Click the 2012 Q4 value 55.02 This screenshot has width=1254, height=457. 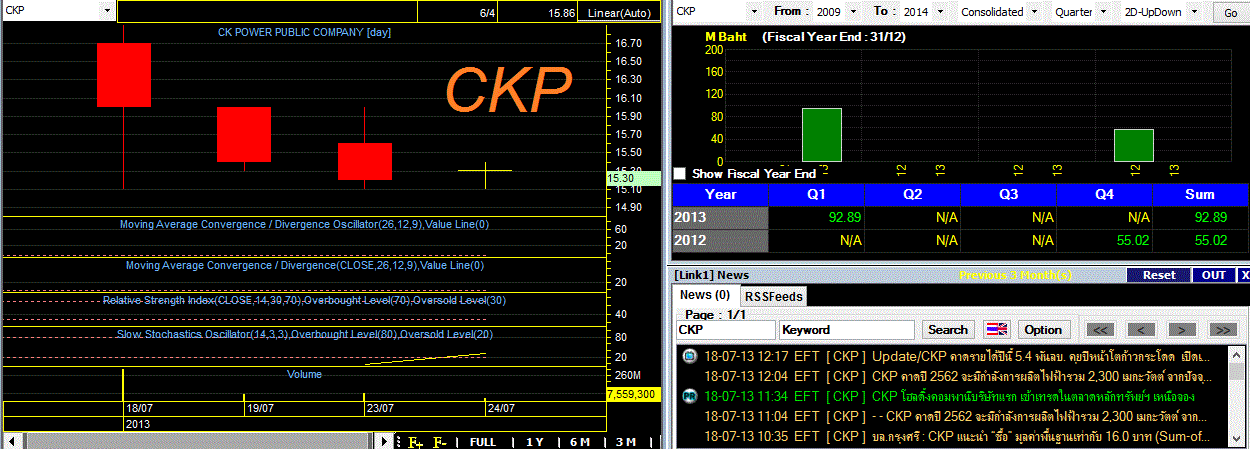(1132, 241)
